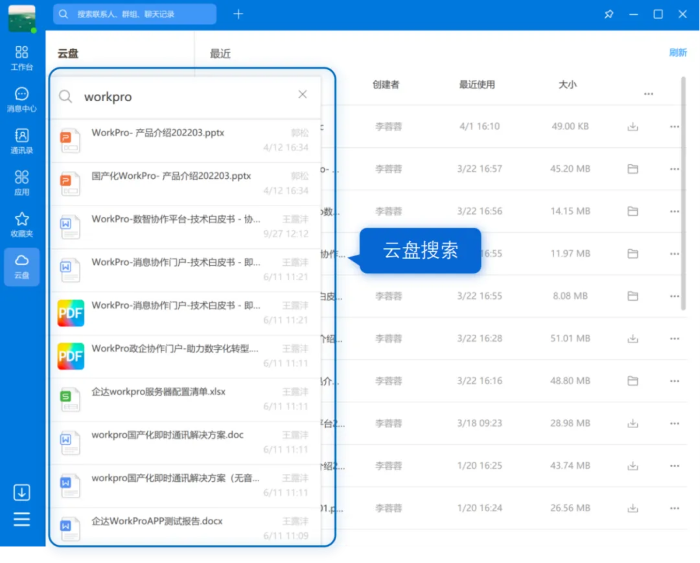Open more options for 43.74 MB row

pos(675,466)
